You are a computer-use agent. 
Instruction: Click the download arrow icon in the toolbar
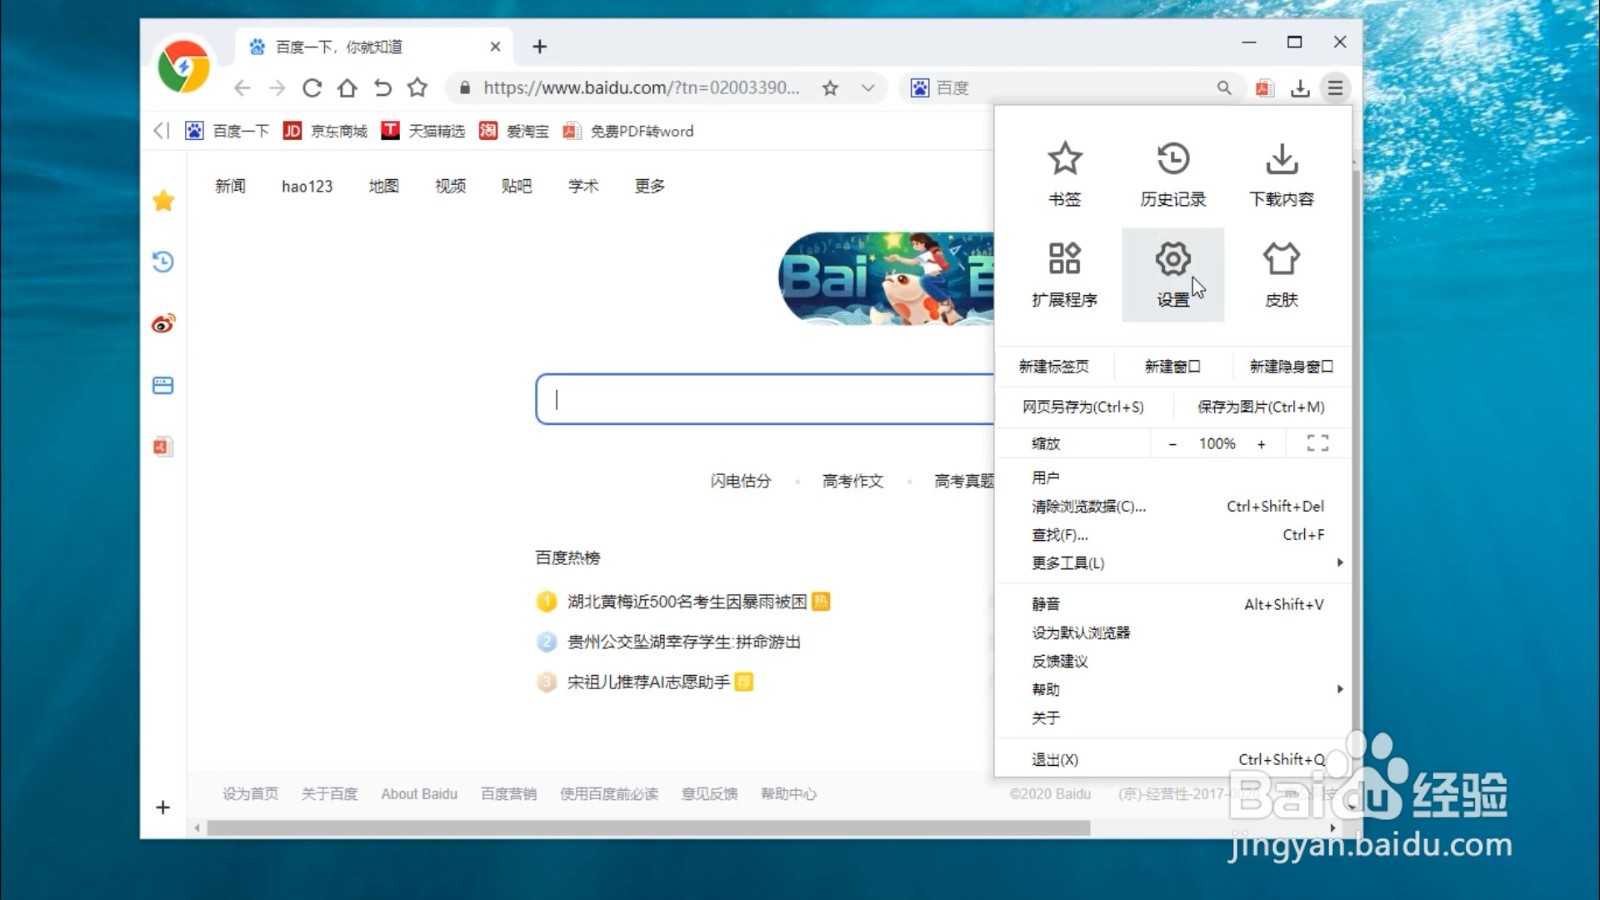(x=1300, y=88)
